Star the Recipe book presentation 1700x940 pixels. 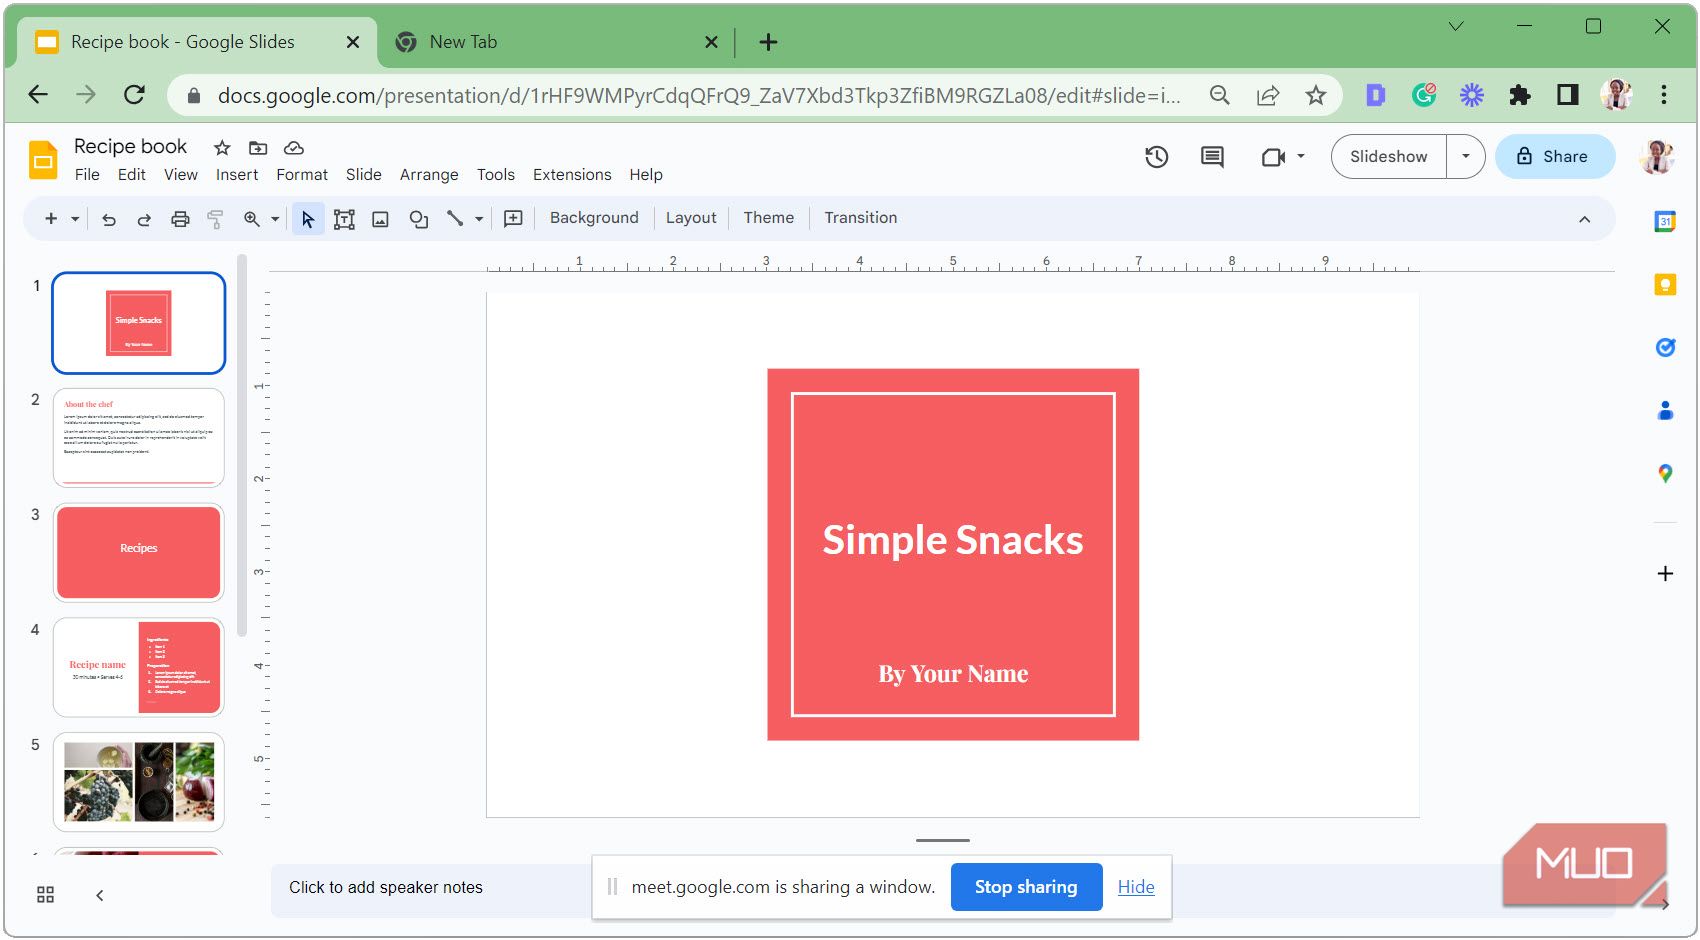(x=222, y=148)
